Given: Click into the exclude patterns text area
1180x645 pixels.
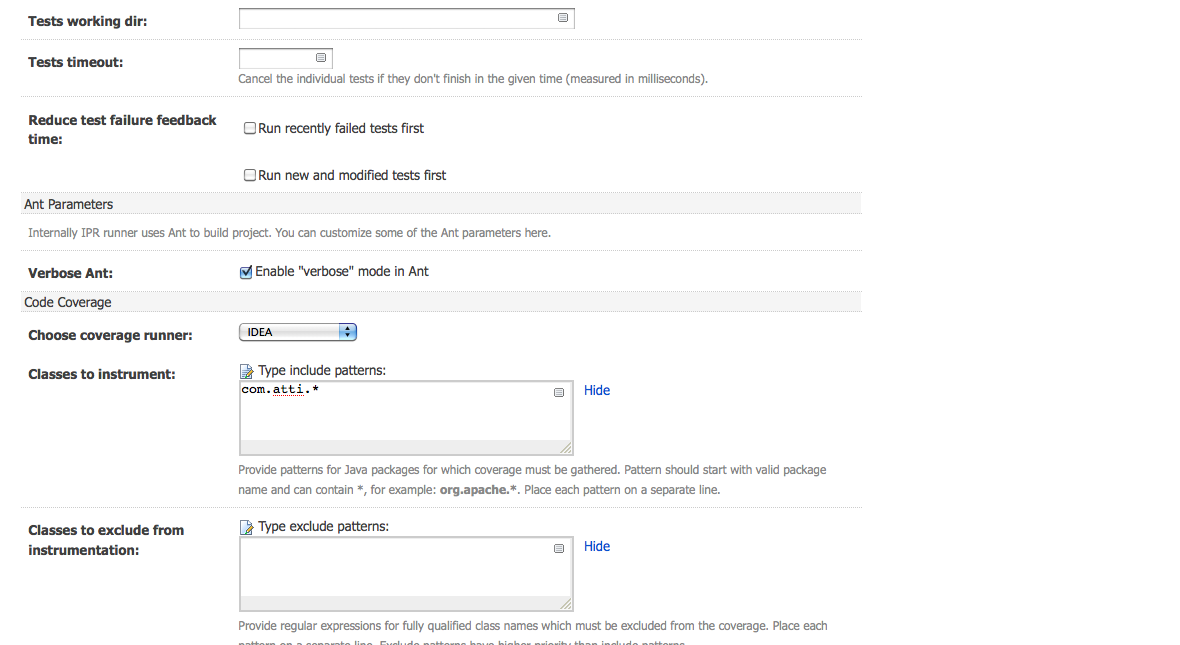Looking at the screenshot, I should 406,574.
